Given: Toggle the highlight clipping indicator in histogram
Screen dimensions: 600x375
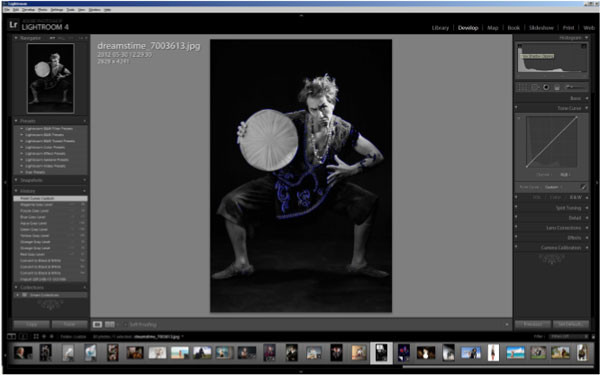Looking at the screenshot, I should (584, 46).
